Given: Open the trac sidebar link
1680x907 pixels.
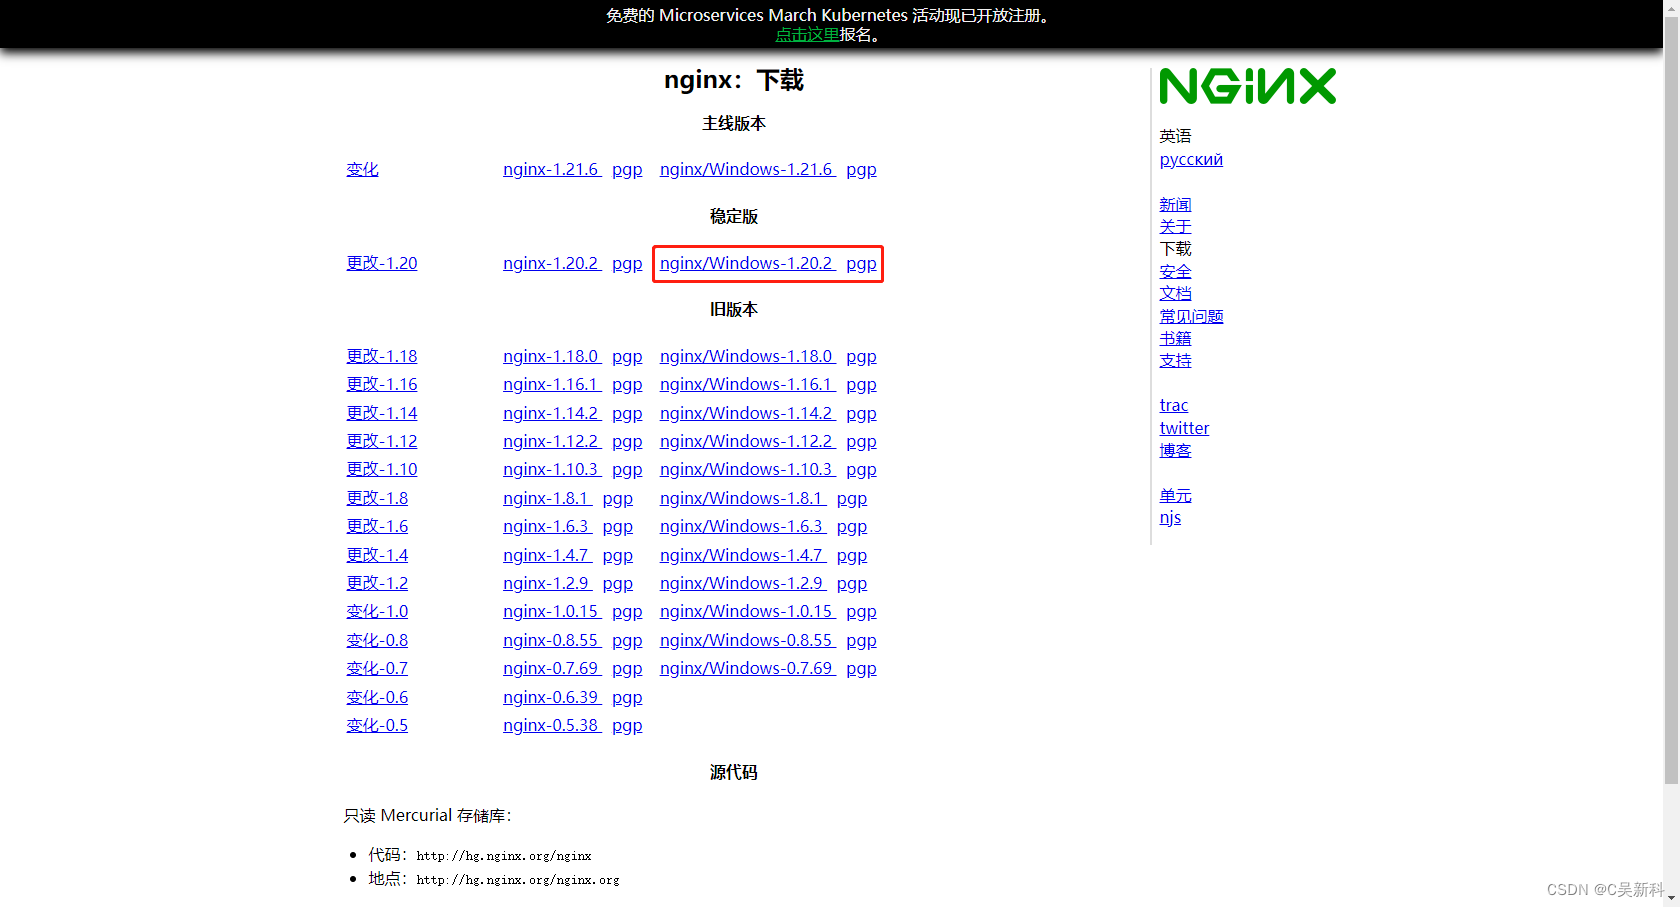Looking at the screenshot, I should tap(1174, 405).
